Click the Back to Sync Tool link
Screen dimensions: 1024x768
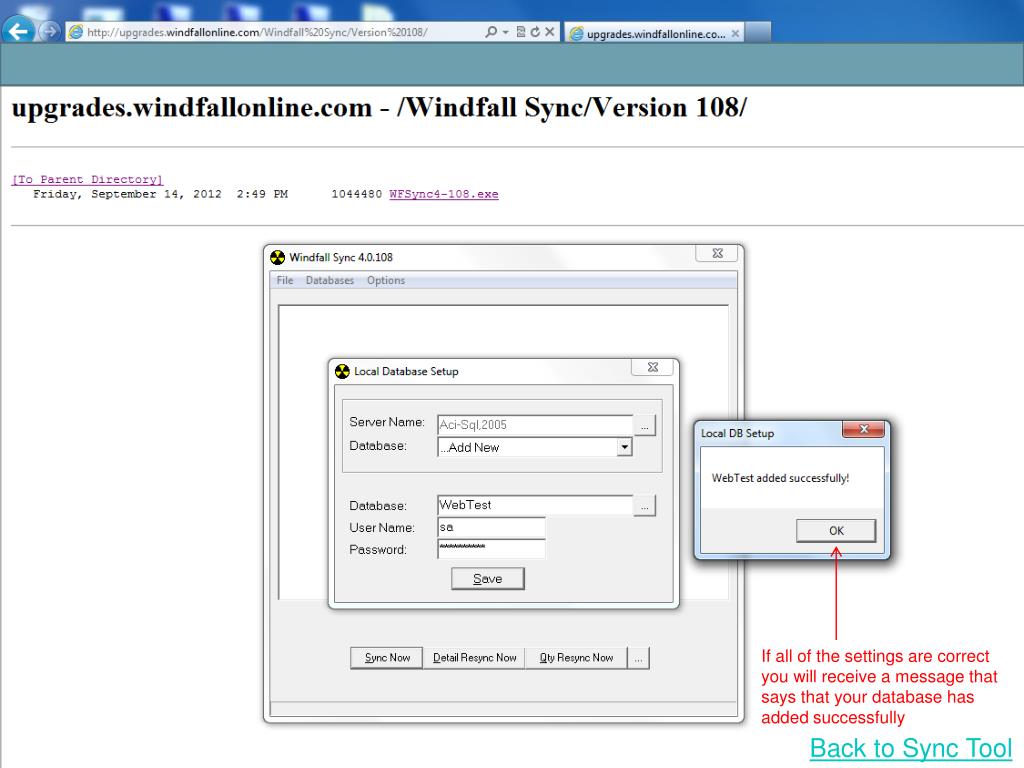click(911, 748)
